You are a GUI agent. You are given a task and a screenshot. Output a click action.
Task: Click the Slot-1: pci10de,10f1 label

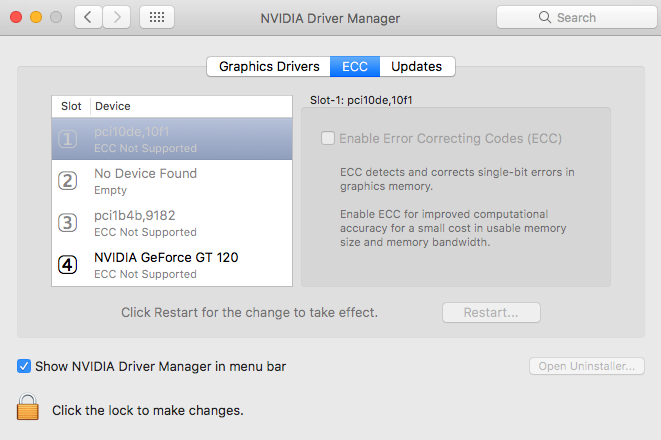click(361, 100)
